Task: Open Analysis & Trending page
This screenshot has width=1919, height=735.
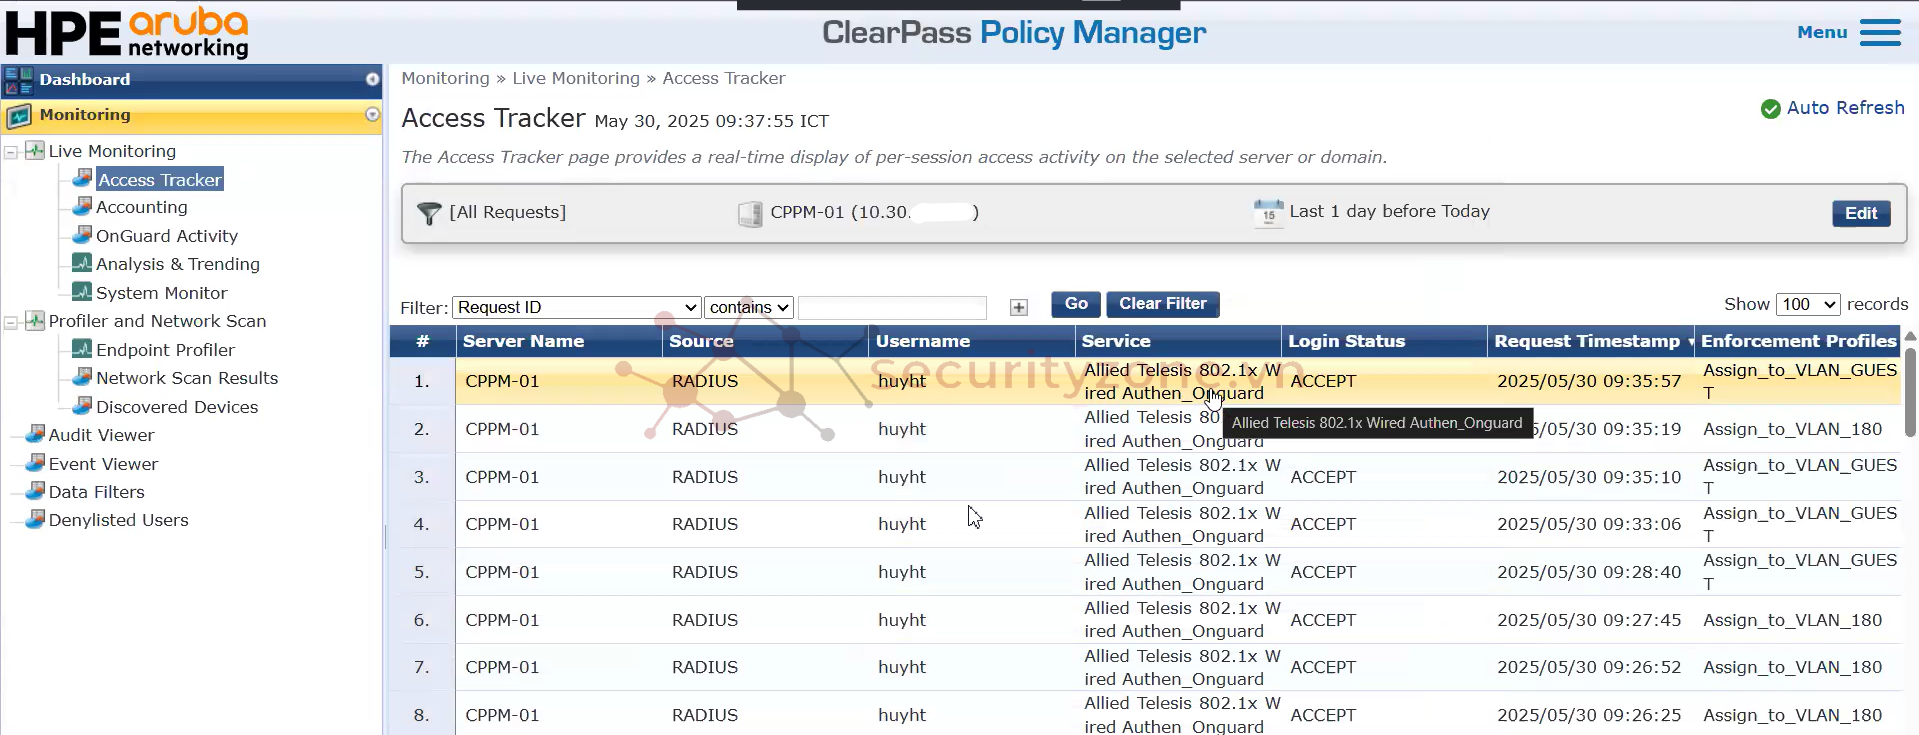Action: tap(178, 264)
